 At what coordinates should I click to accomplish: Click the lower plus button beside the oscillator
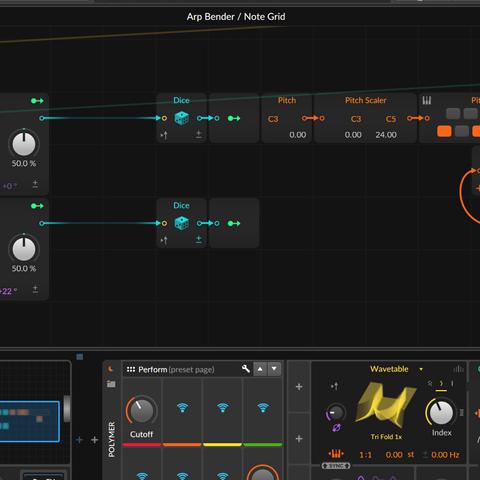point(299,439)
